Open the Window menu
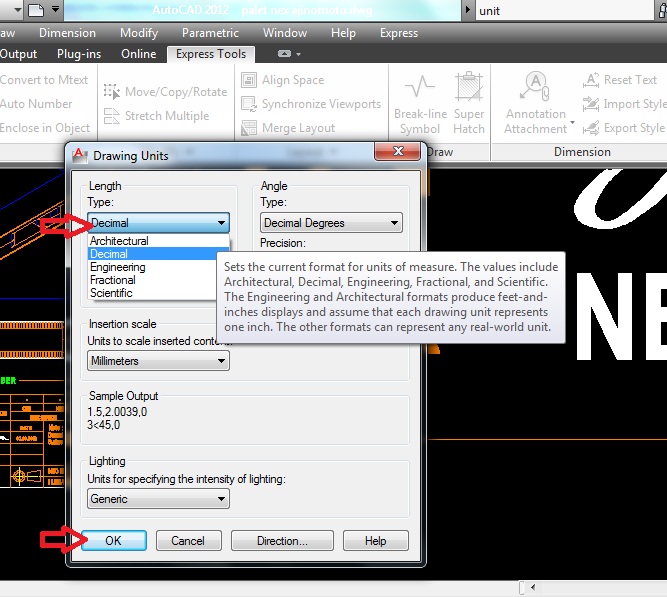Screen dimensions: 667x597 (285, 33)
